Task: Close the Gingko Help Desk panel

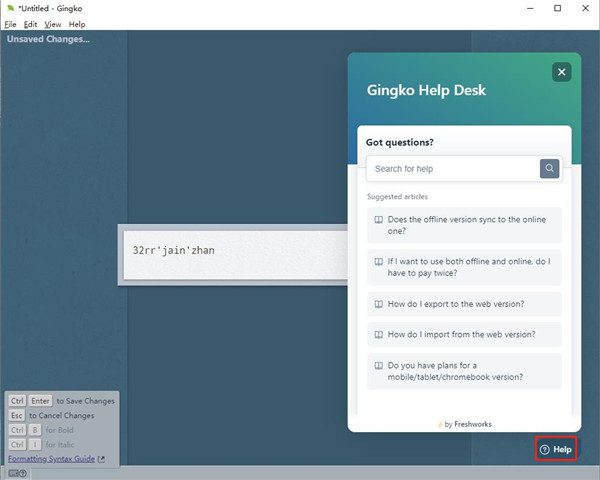Action: point(562,72)
